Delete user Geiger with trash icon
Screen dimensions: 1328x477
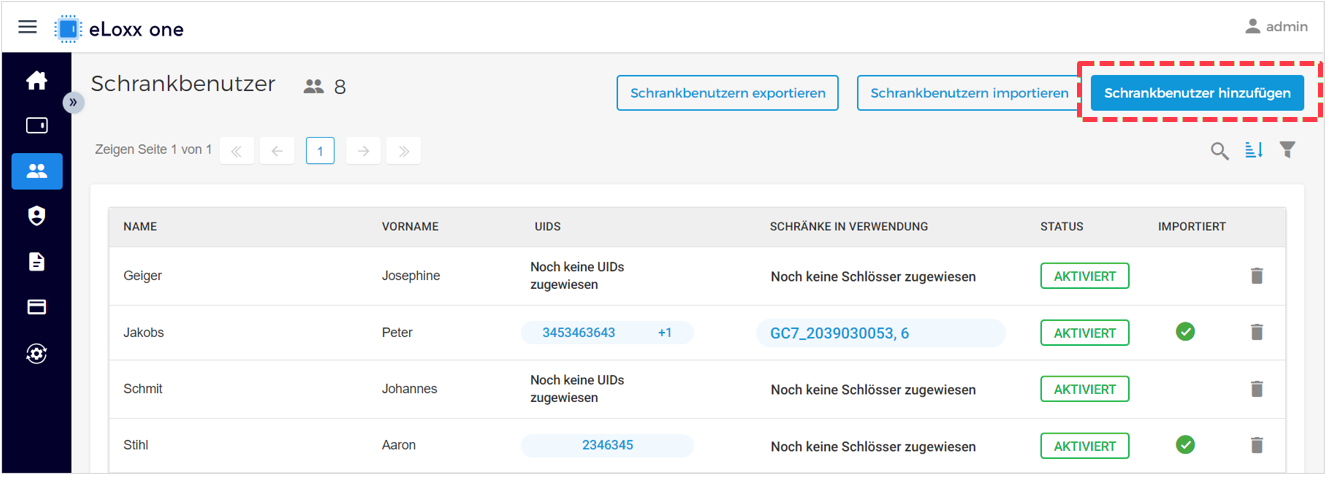(x=1257, y=275)
